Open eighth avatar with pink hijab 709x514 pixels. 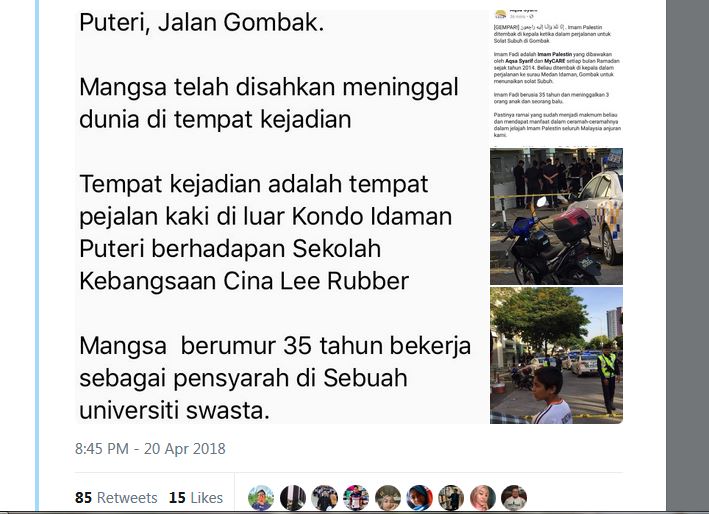482,498
